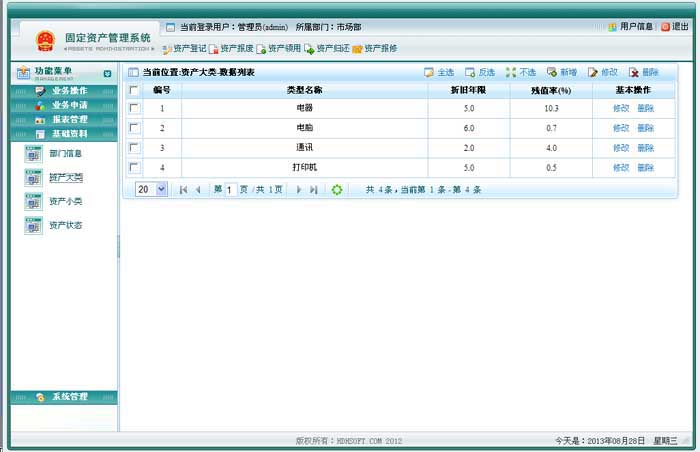Screen dimensions: 700x452
Task: Click the 资产领用 toolbar icon
Action: [x=262, y=48]
